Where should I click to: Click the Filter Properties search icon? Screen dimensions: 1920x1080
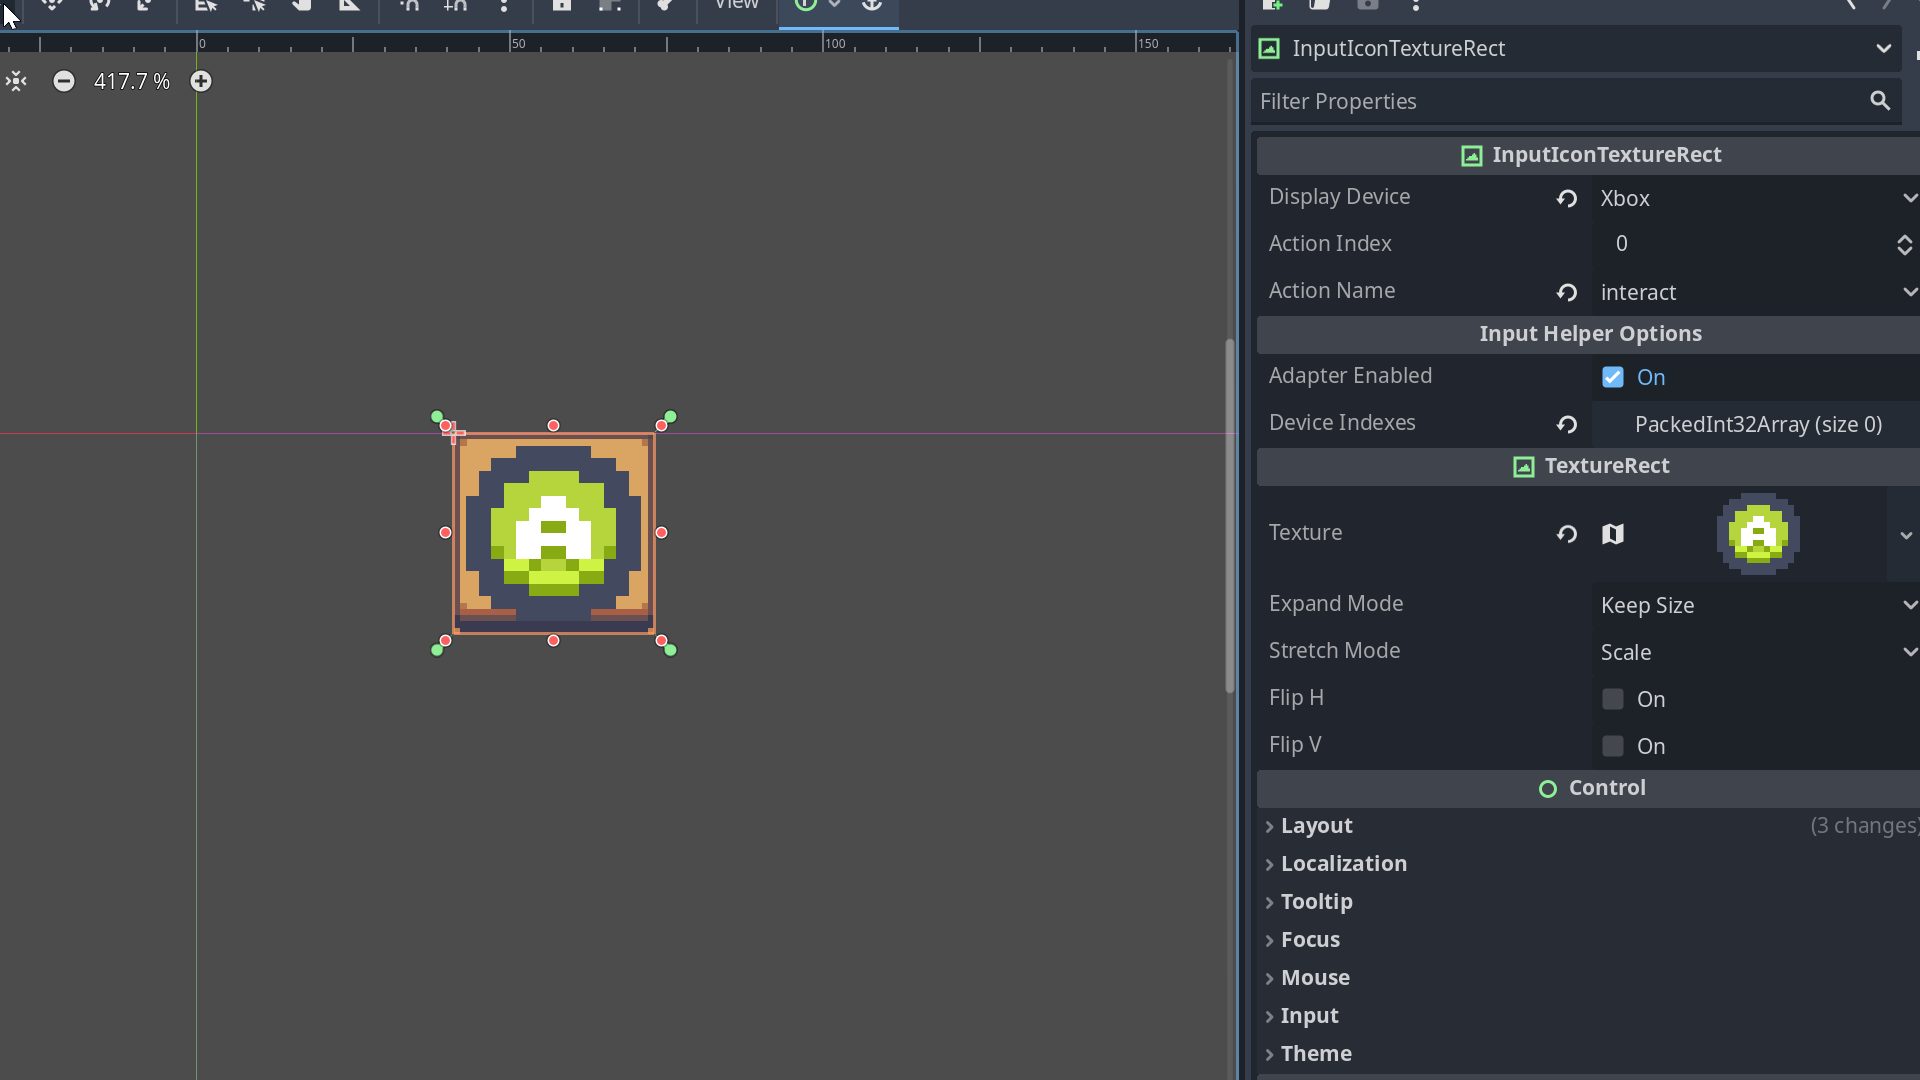(1880, 101)
